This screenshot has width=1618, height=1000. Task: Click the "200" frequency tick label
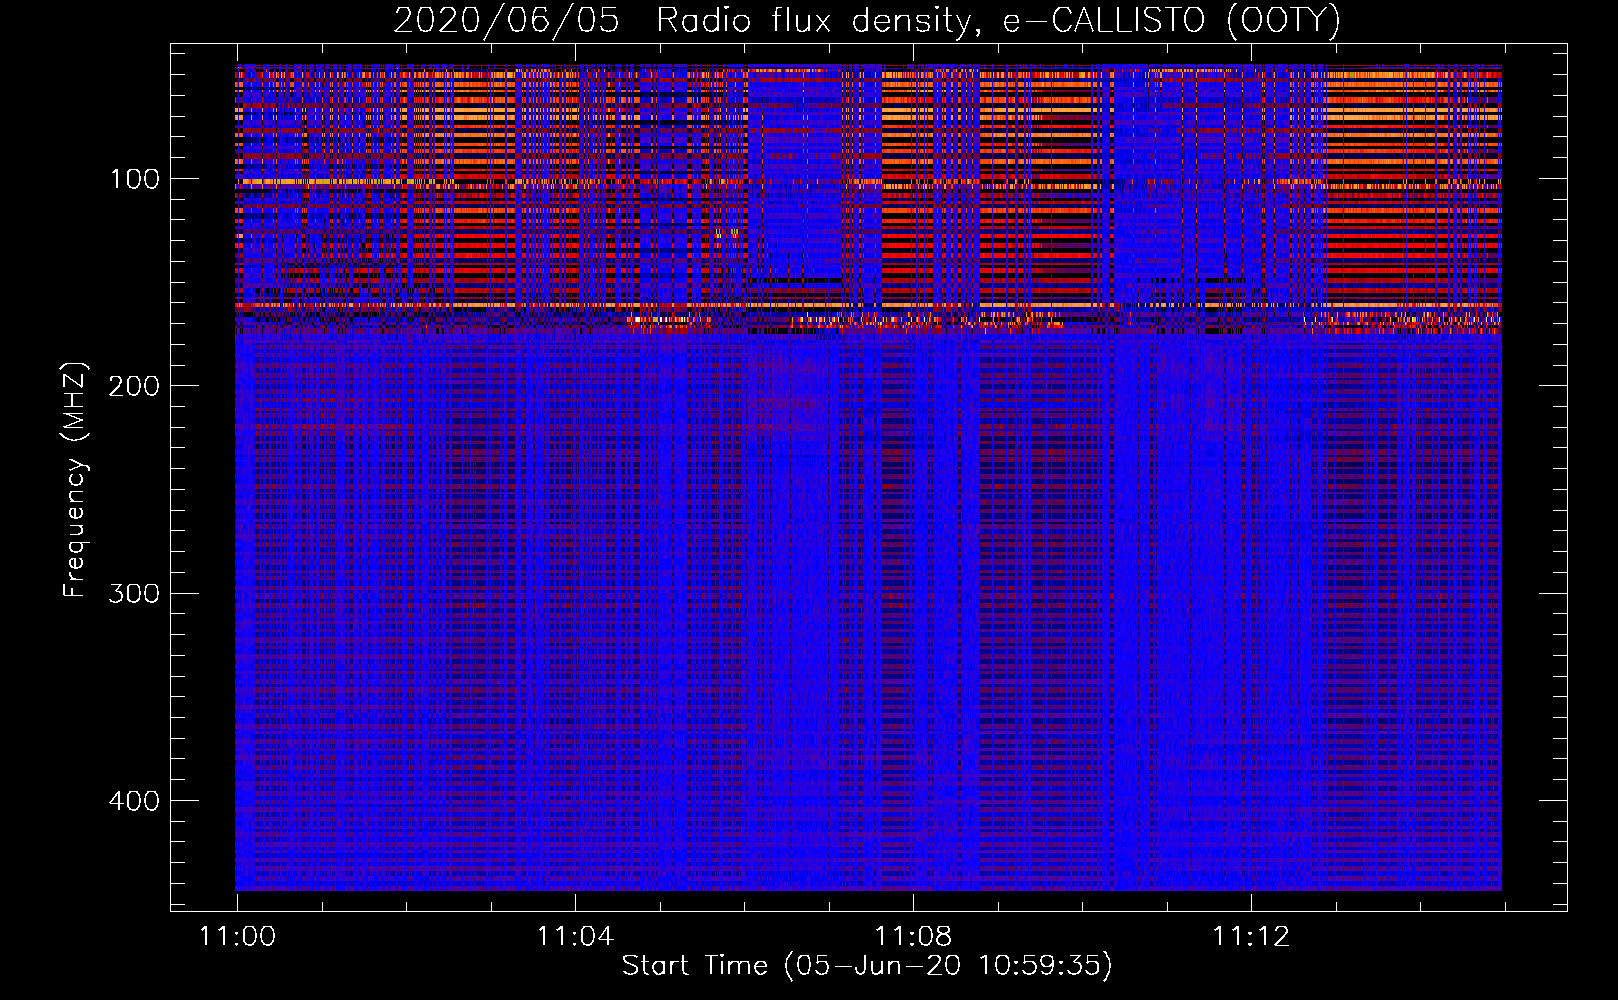click(x=134, y=386)
